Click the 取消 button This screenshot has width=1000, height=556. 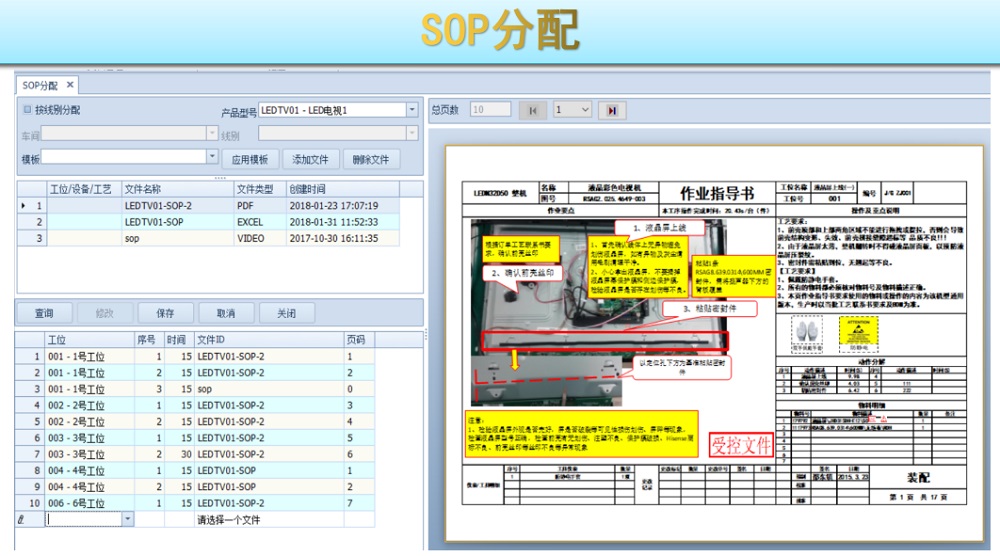pos(226,313)
